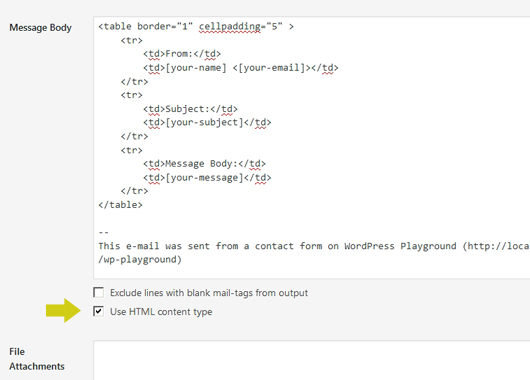Click the '<td>Message Body:</td>' line
The image size is (530, 380).
click(204, 164)
